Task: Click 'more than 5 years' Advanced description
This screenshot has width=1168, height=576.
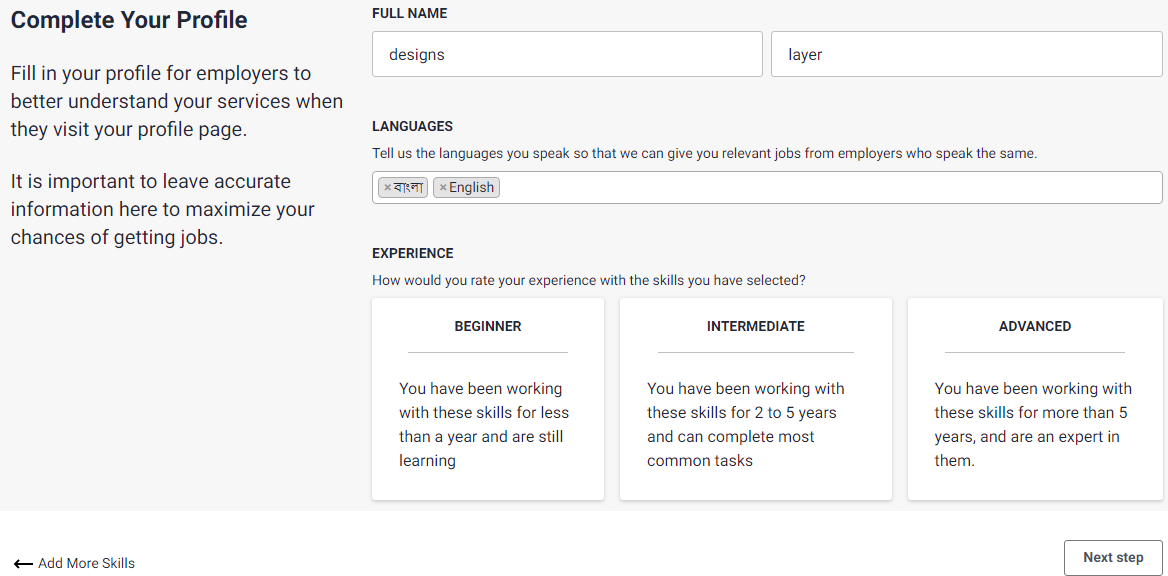Action: [1033, 425]
